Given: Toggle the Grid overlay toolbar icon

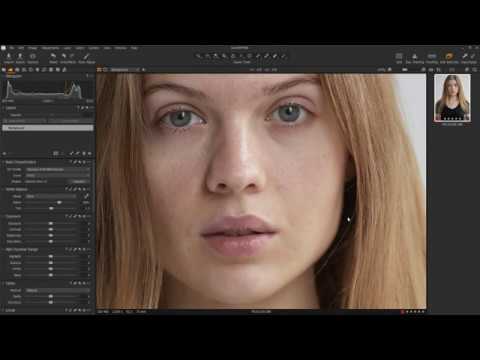Looking at the screenshot, I should click(x=399, y=56).
